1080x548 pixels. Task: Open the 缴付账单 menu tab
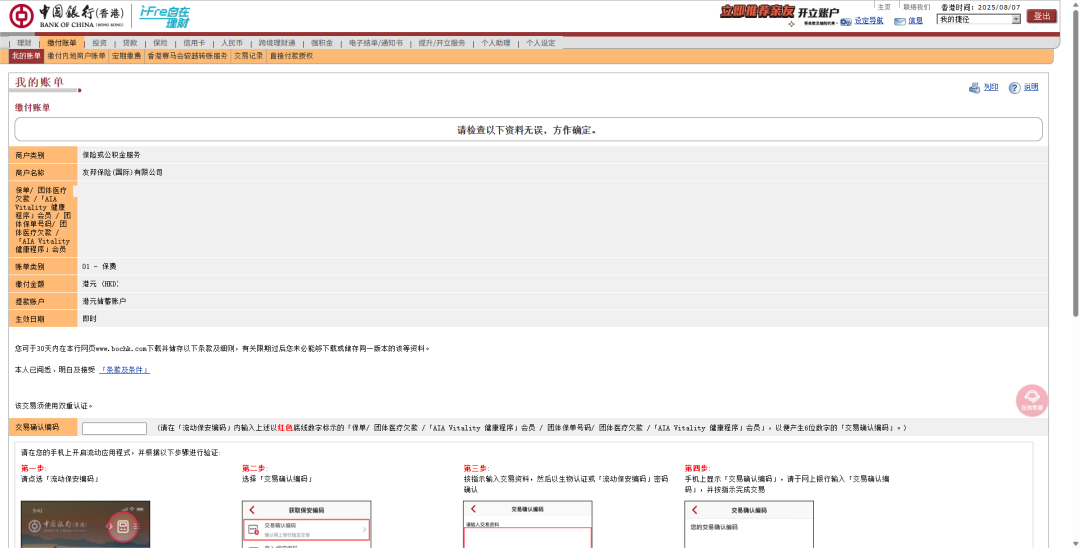coord(62,43)
